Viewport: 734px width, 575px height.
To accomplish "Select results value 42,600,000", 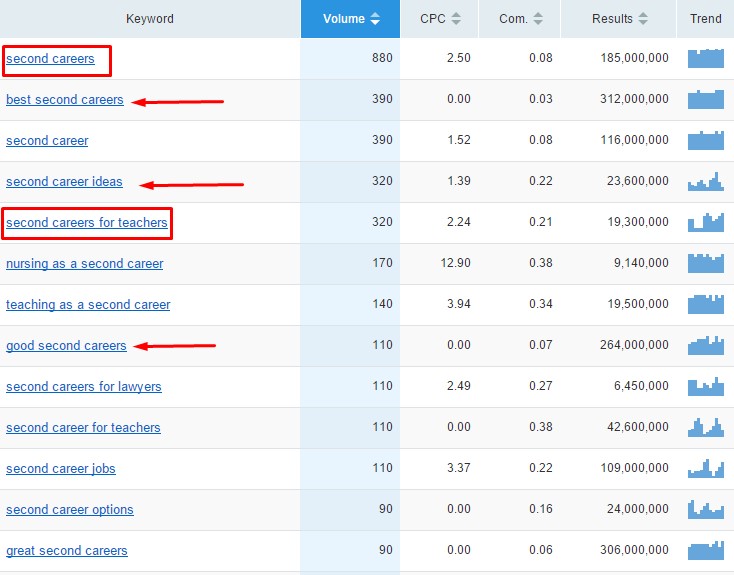I will (x=638, y=427).
